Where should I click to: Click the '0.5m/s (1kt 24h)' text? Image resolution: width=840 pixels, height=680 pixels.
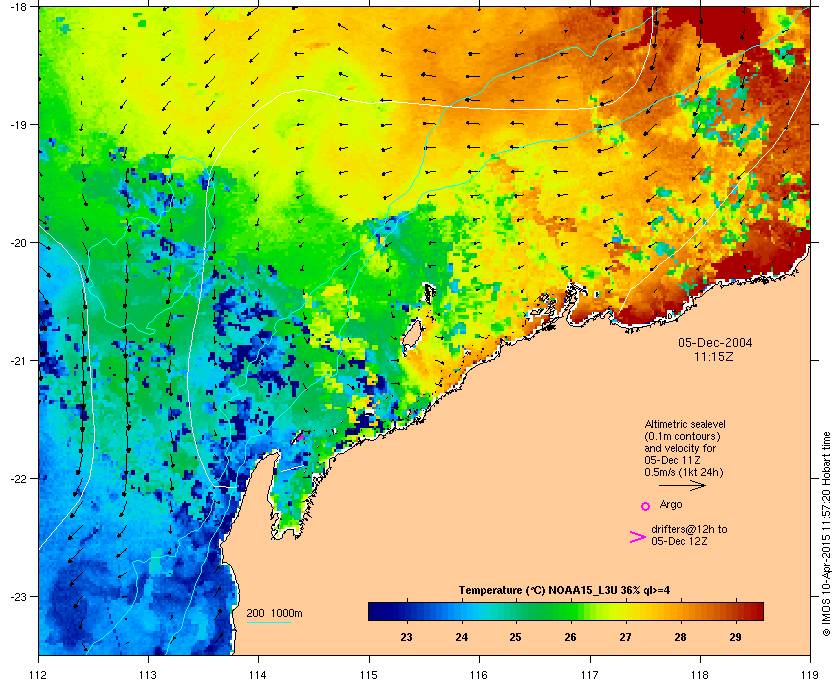pyautogui.click(x=684, y=473)
